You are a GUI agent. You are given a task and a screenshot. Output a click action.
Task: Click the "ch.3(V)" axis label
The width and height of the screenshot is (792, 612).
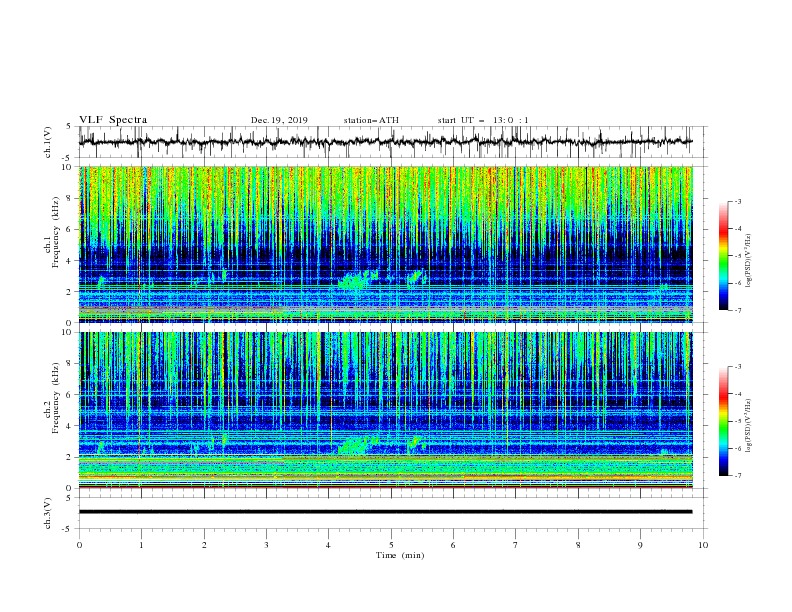48,513
